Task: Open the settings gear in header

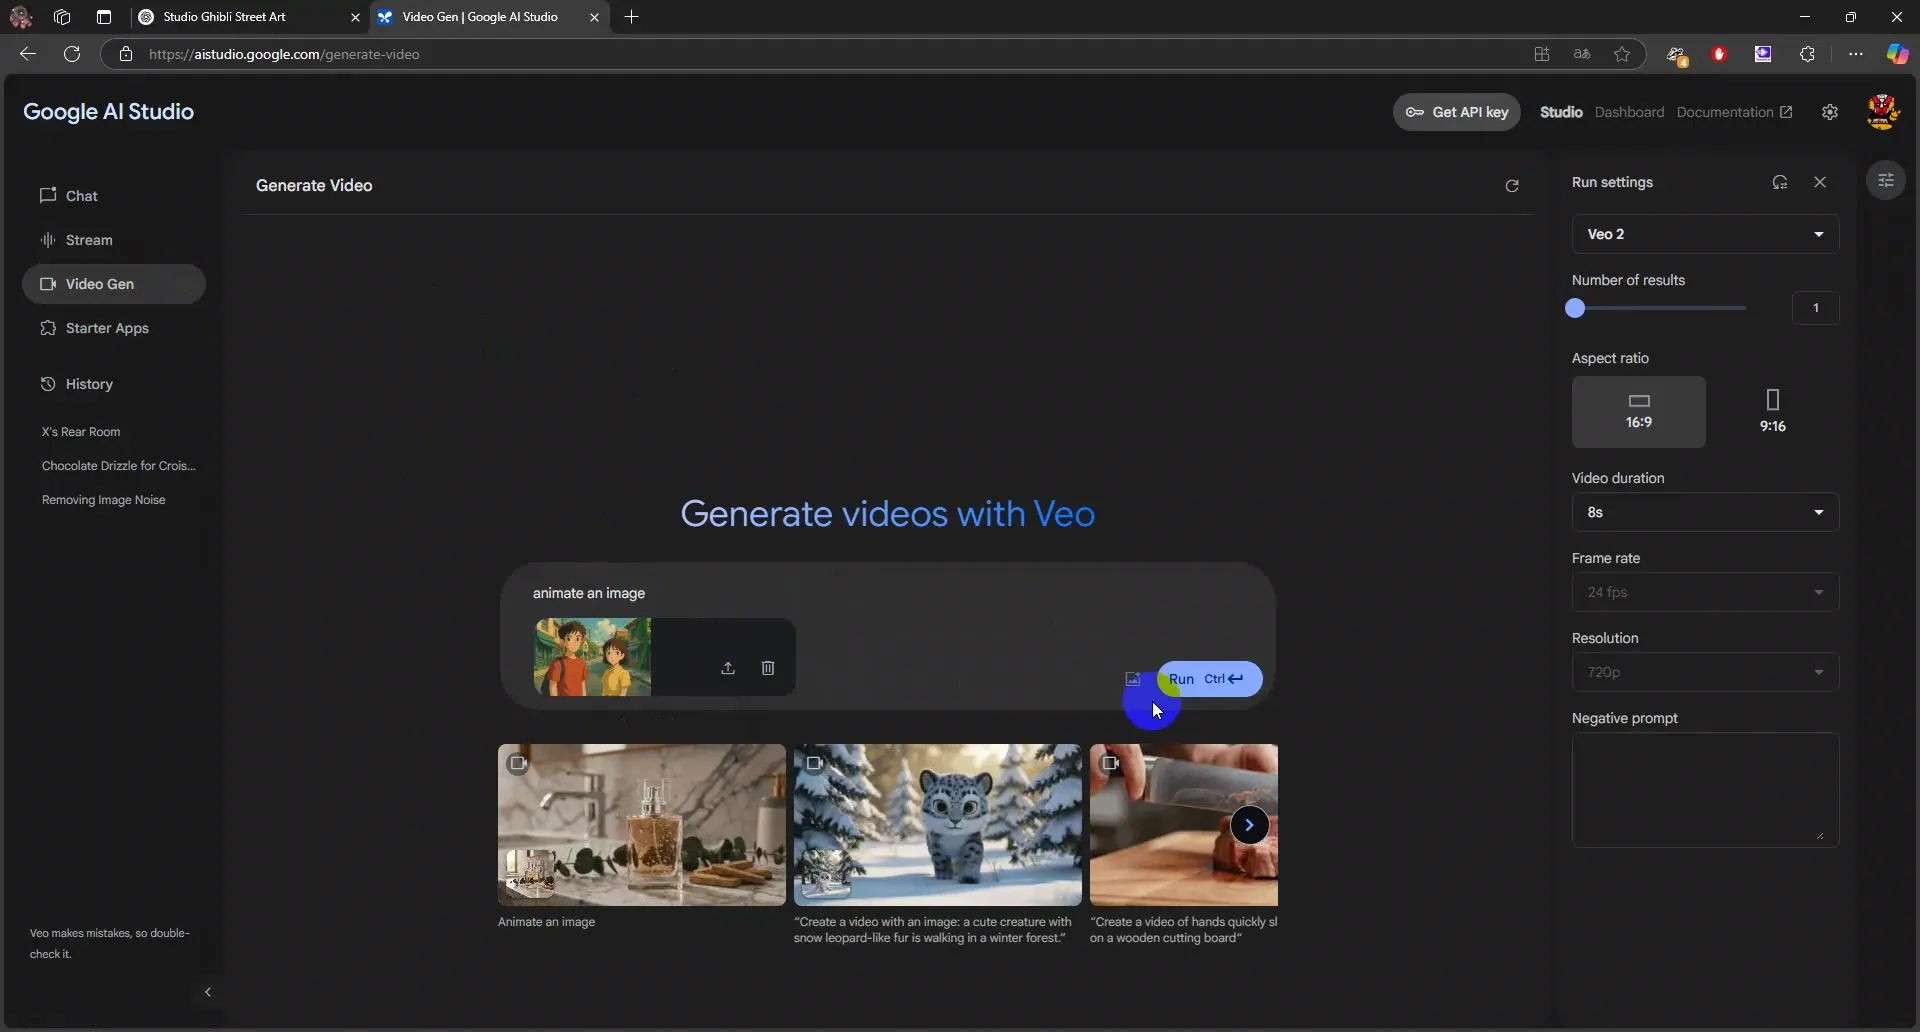Action: (x=1830, y=112)
